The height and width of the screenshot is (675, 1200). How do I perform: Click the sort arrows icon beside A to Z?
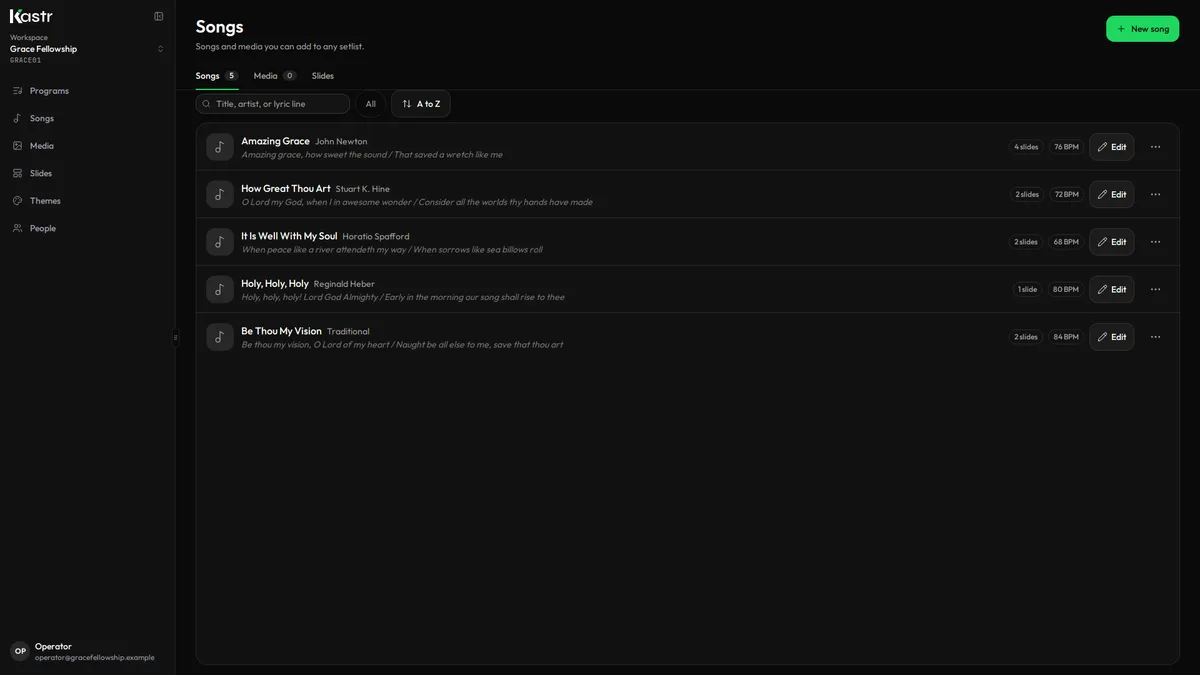tap(407, 104)
